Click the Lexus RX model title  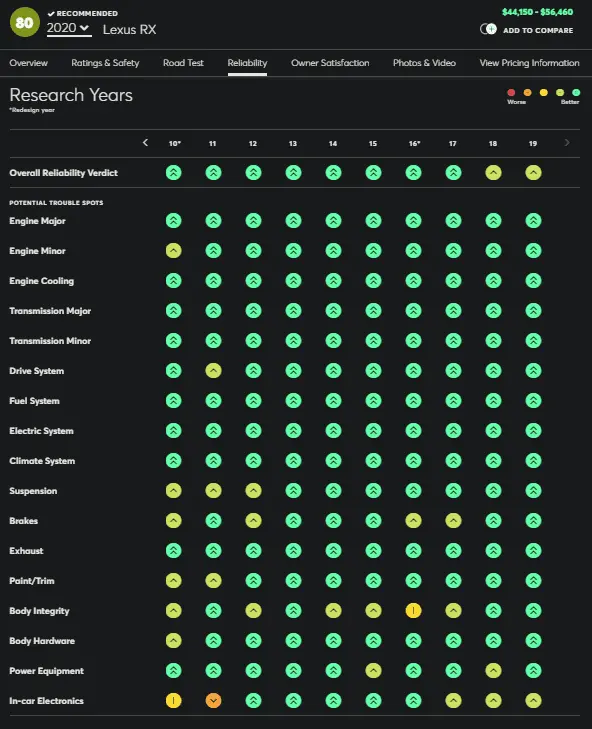[129, 29]
